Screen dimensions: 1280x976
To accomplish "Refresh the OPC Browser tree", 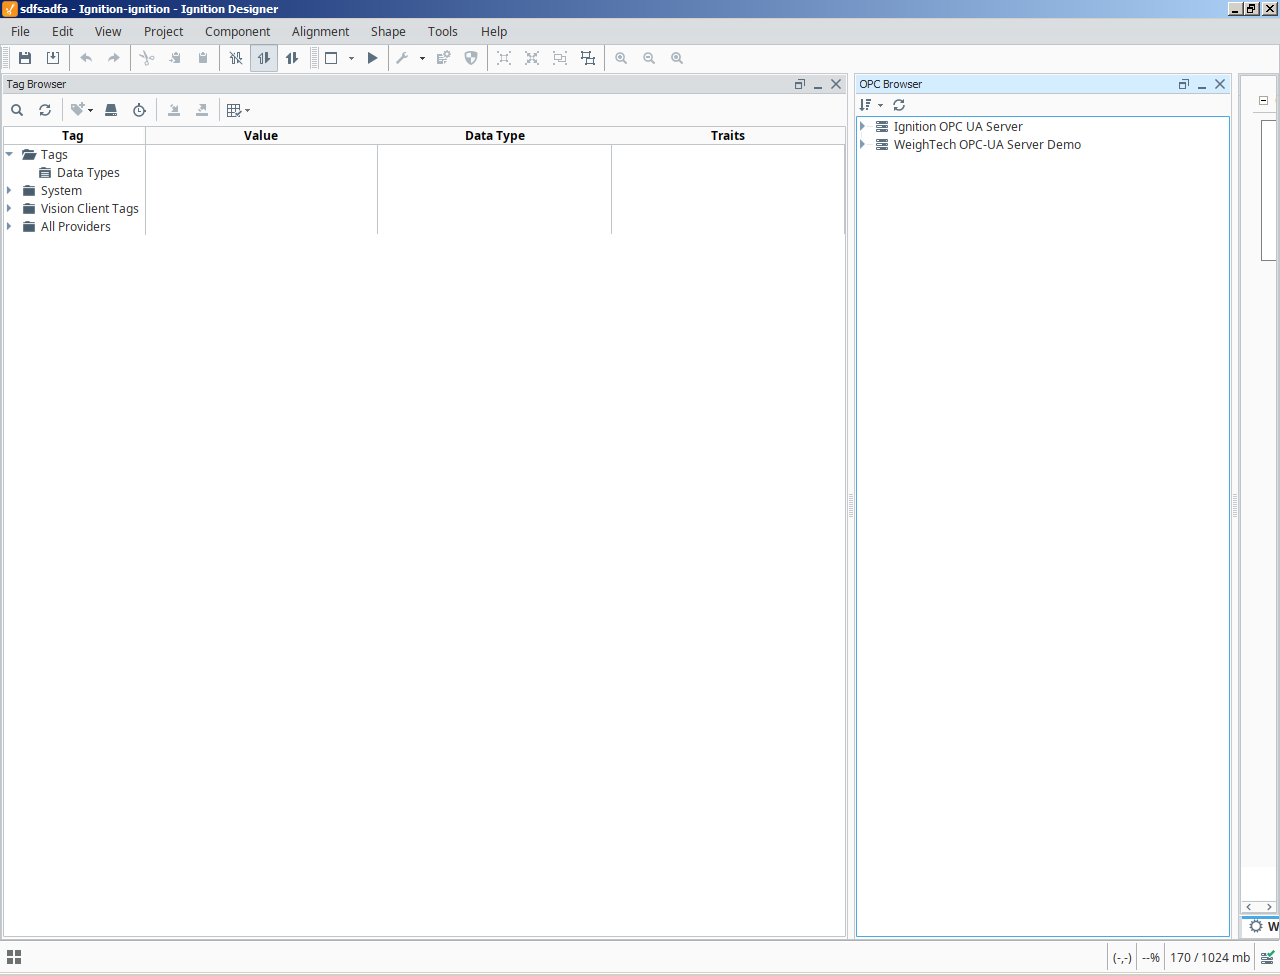I will [898, 105].
